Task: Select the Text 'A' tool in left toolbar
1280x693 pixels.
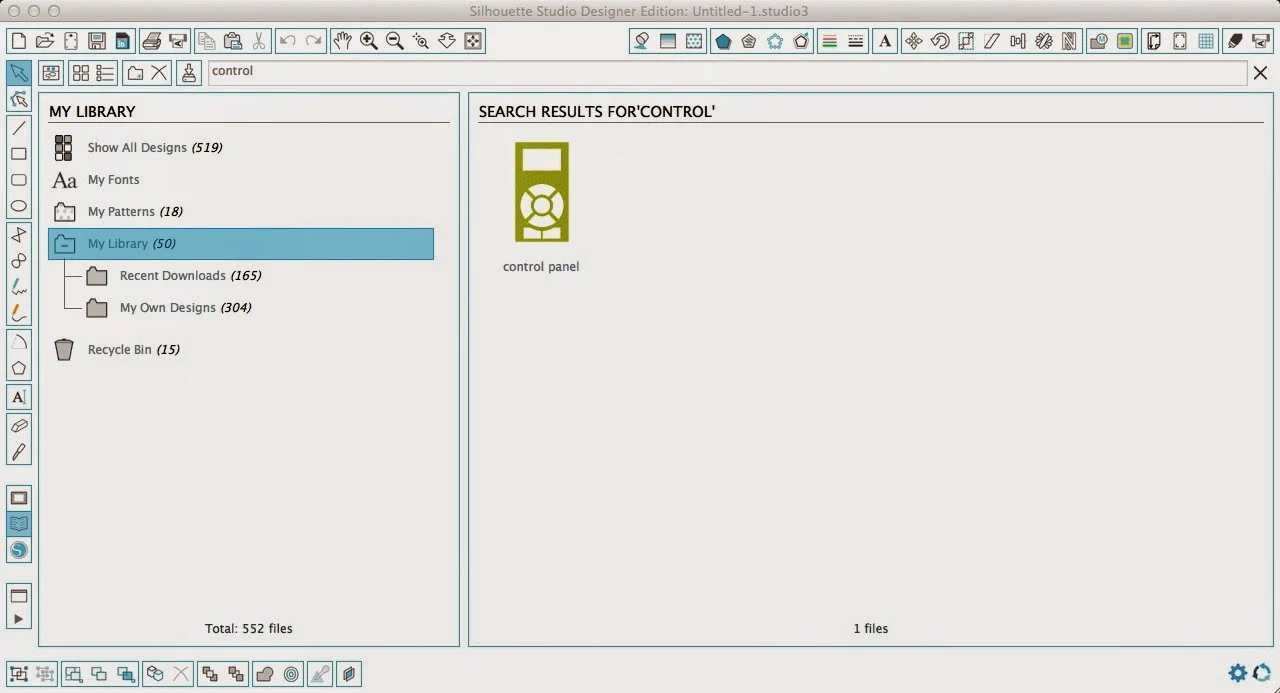Action: pyautogui.click(x=18, y=397)
